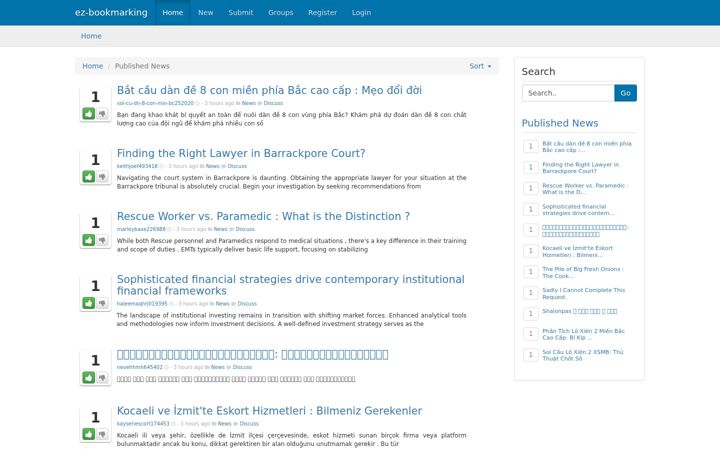Image resolution: width=720 pixels, height=450 pixels.
Task: Click the ez-bookmarking site logo
Action: pyautogui.click(x=111, y=12)
